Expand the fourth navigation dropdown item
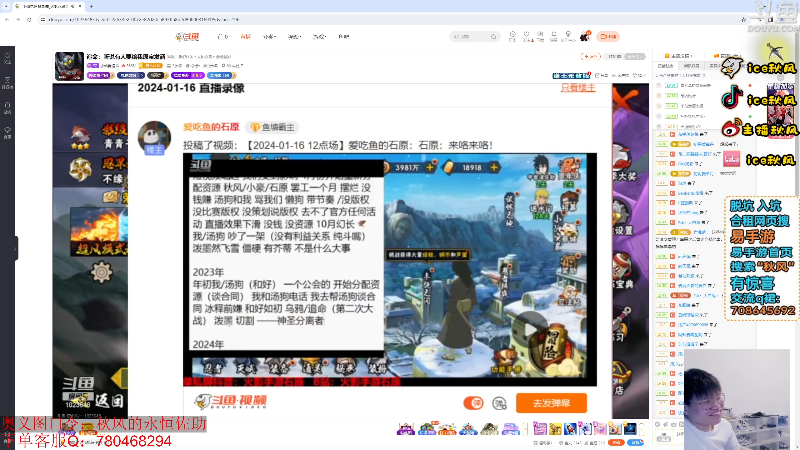This screenshot has height=450, width=800. click(294, 37)
